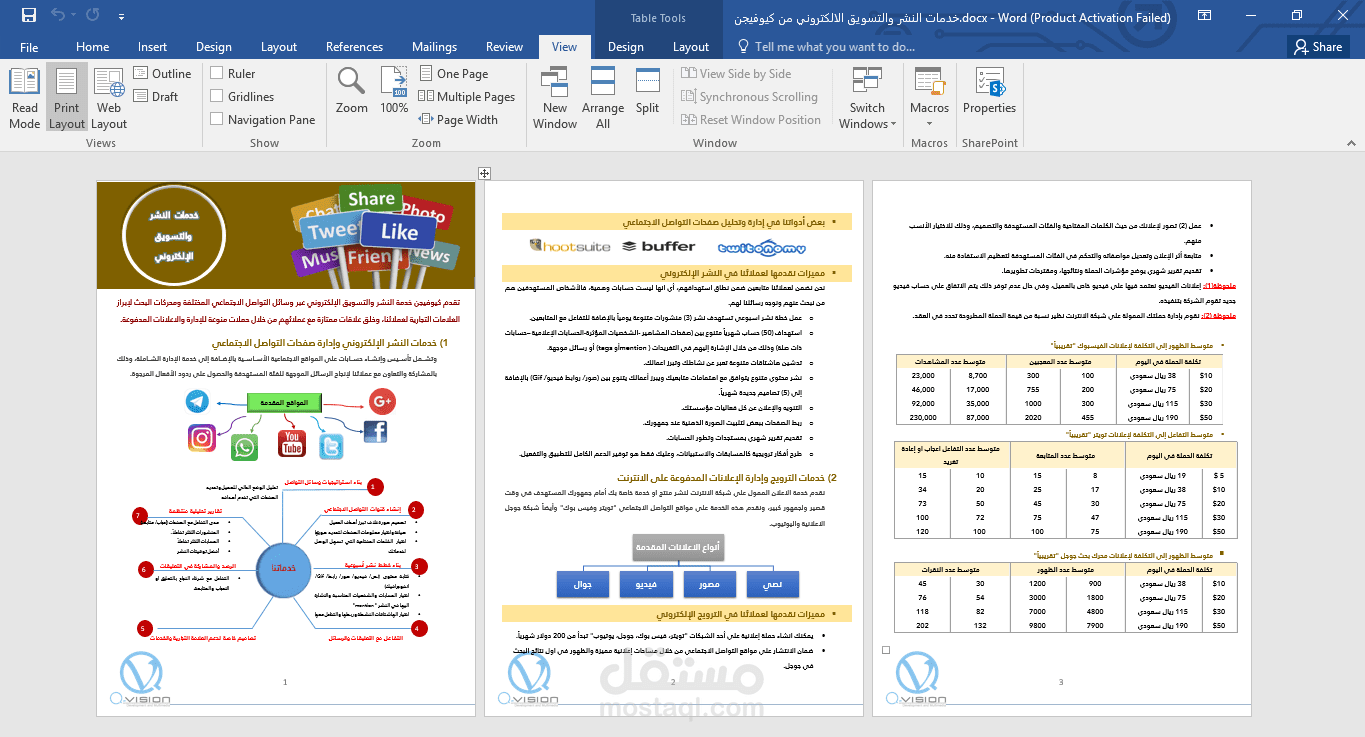The height and width of the screenshot is (737, 1365).
Task: Open the Zoom dialog
Action: [x=350, y=95]
